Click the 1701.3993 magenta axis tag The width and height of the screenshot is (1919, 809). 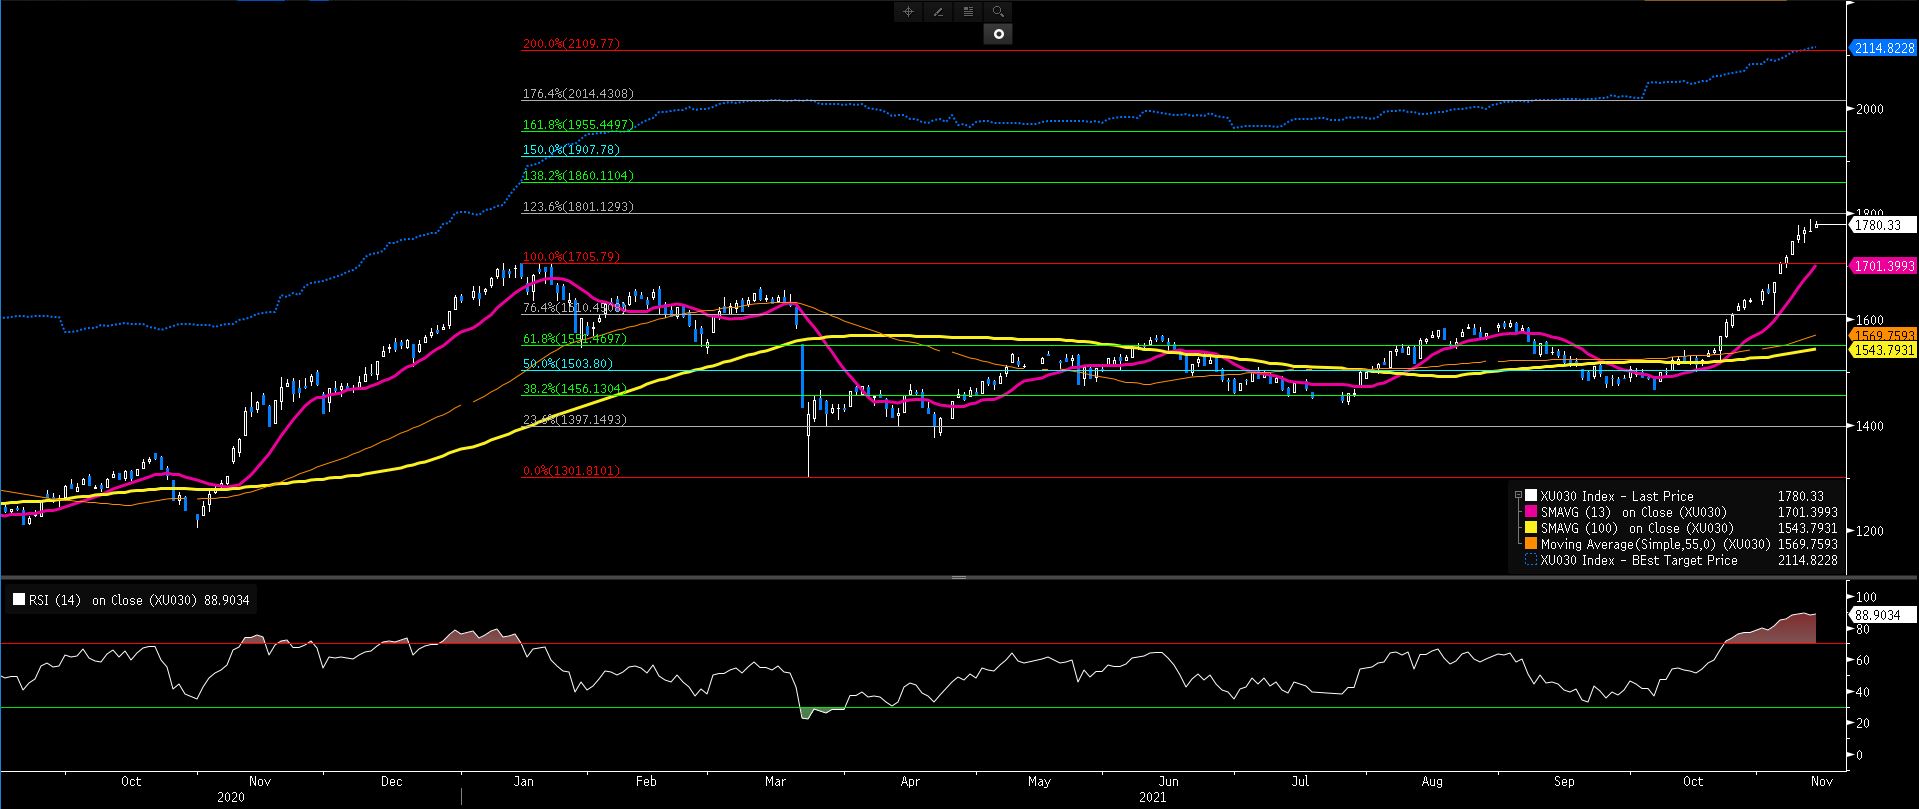coord(1883,266)
